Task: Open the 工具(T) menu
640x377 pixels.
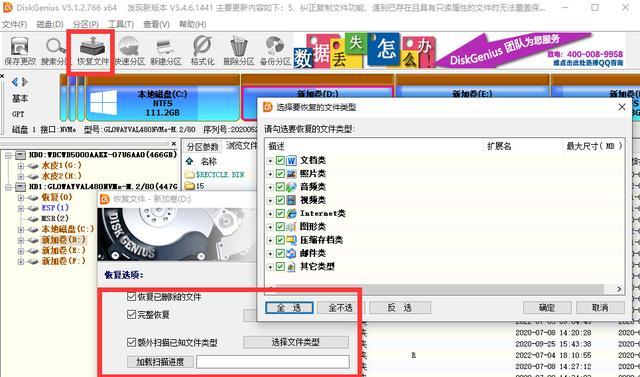Action: pos(121,24)
